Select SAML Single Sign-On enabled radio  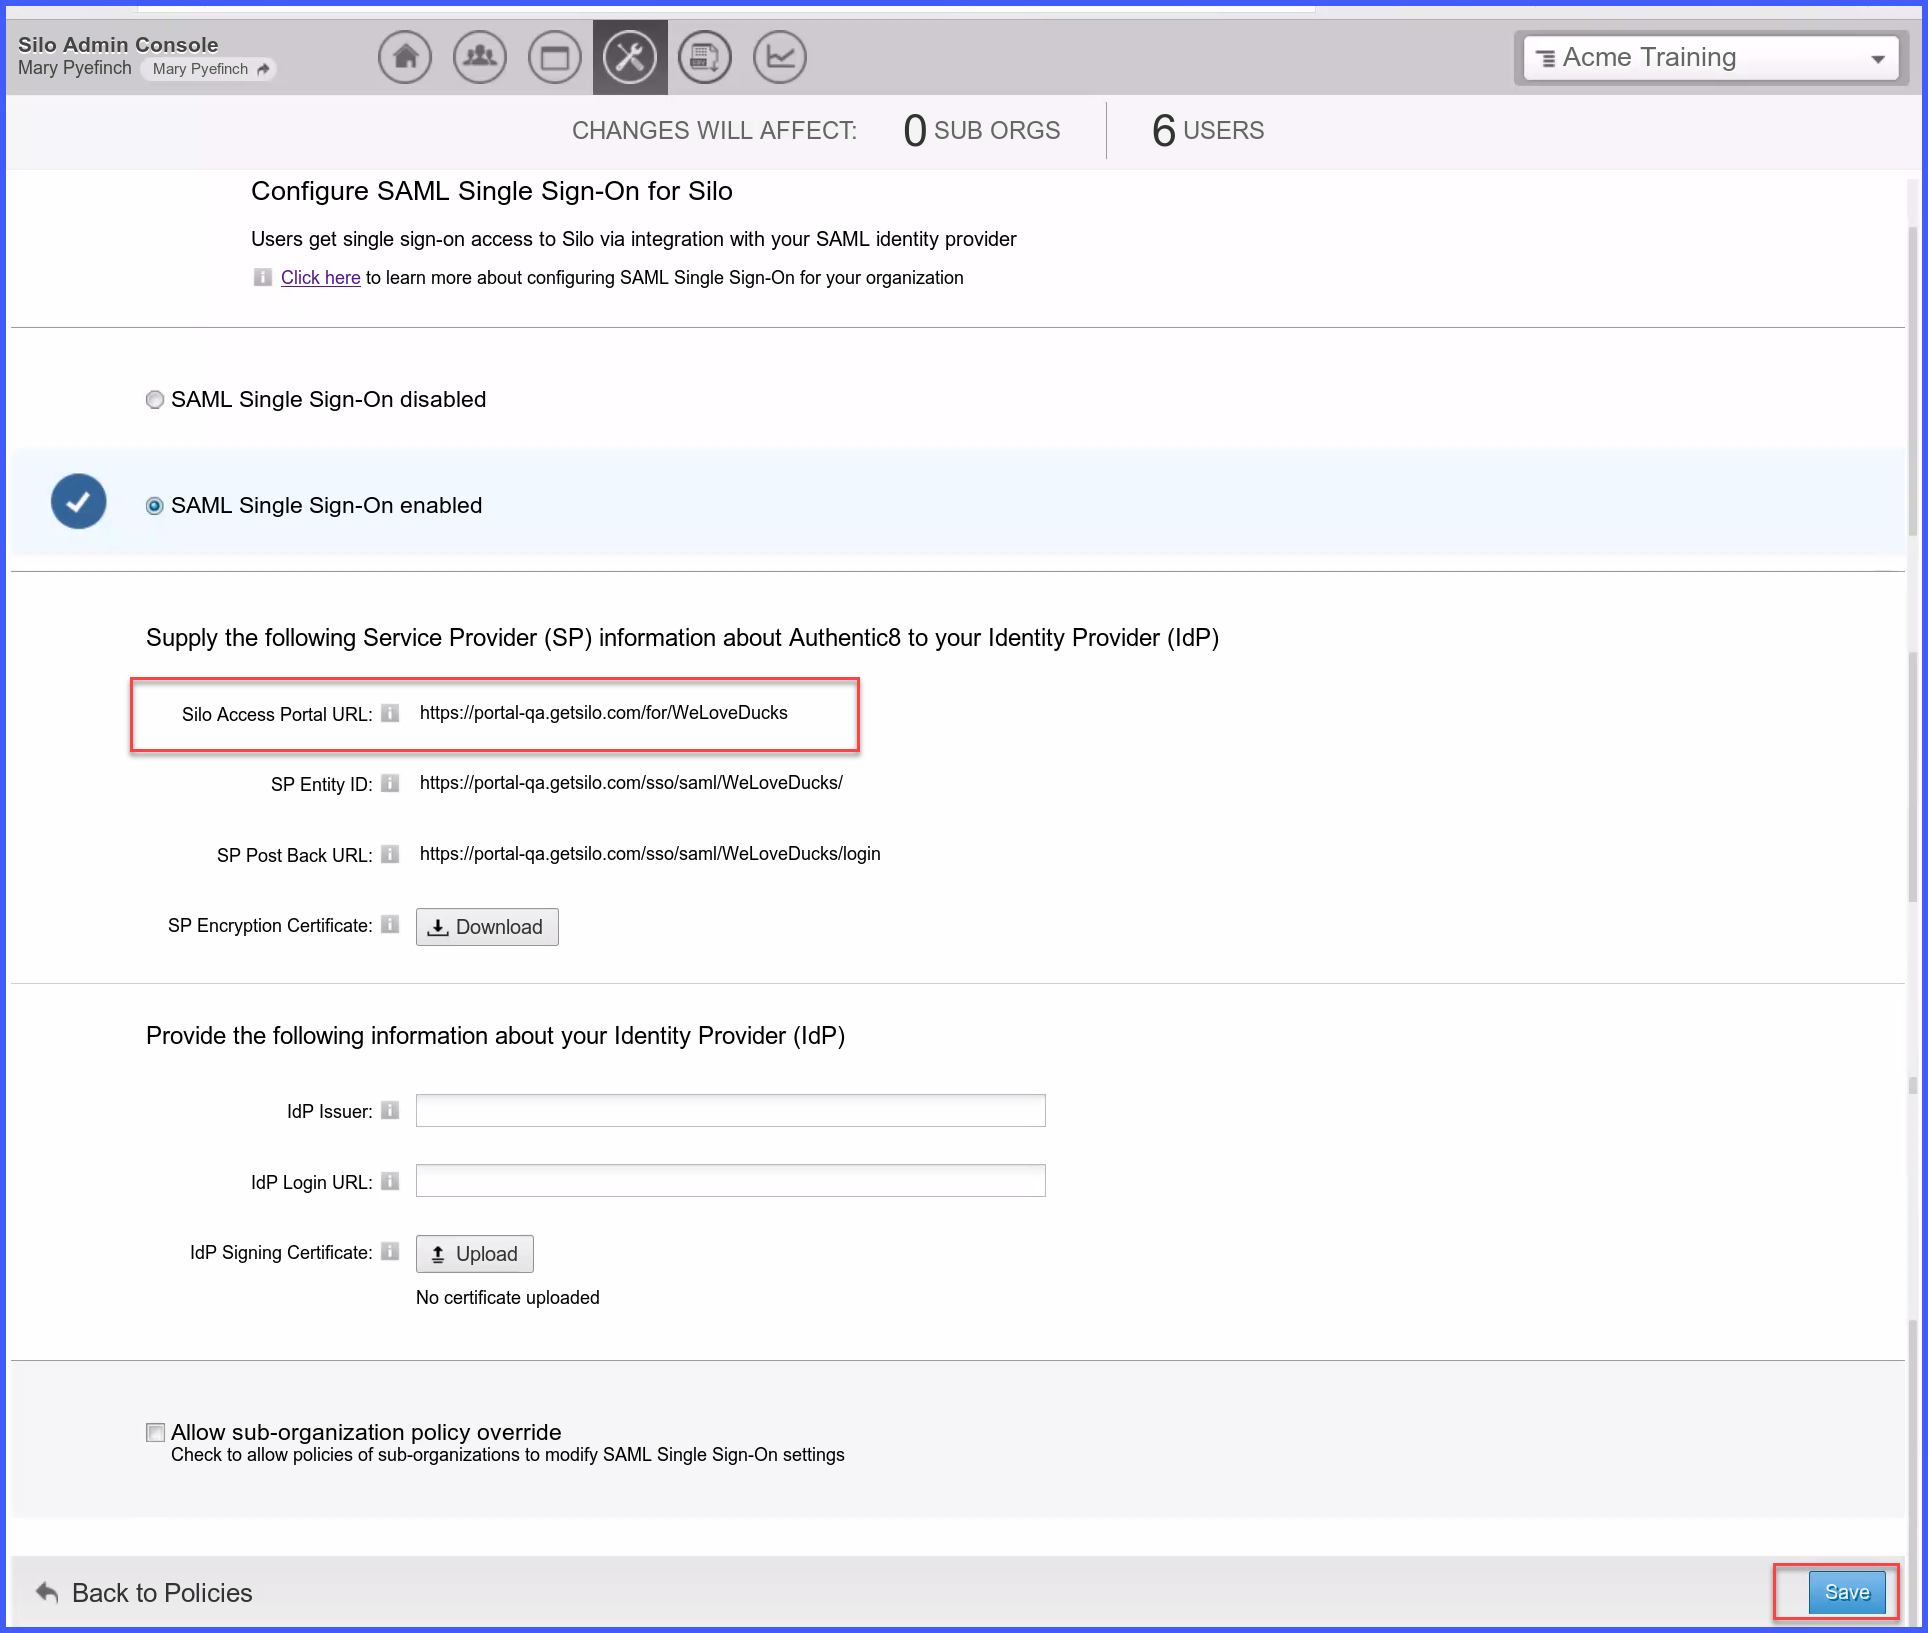(x=155, y=506)
